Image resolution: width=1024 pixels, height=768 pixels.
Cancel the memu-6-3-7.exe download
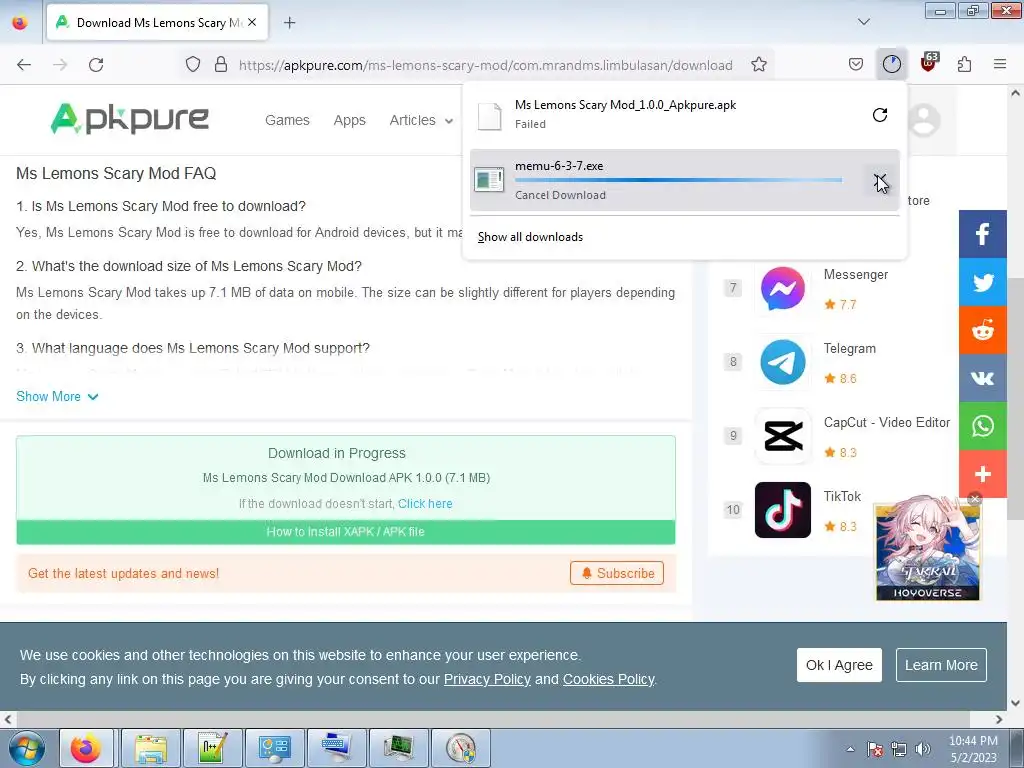pos(880,180)
